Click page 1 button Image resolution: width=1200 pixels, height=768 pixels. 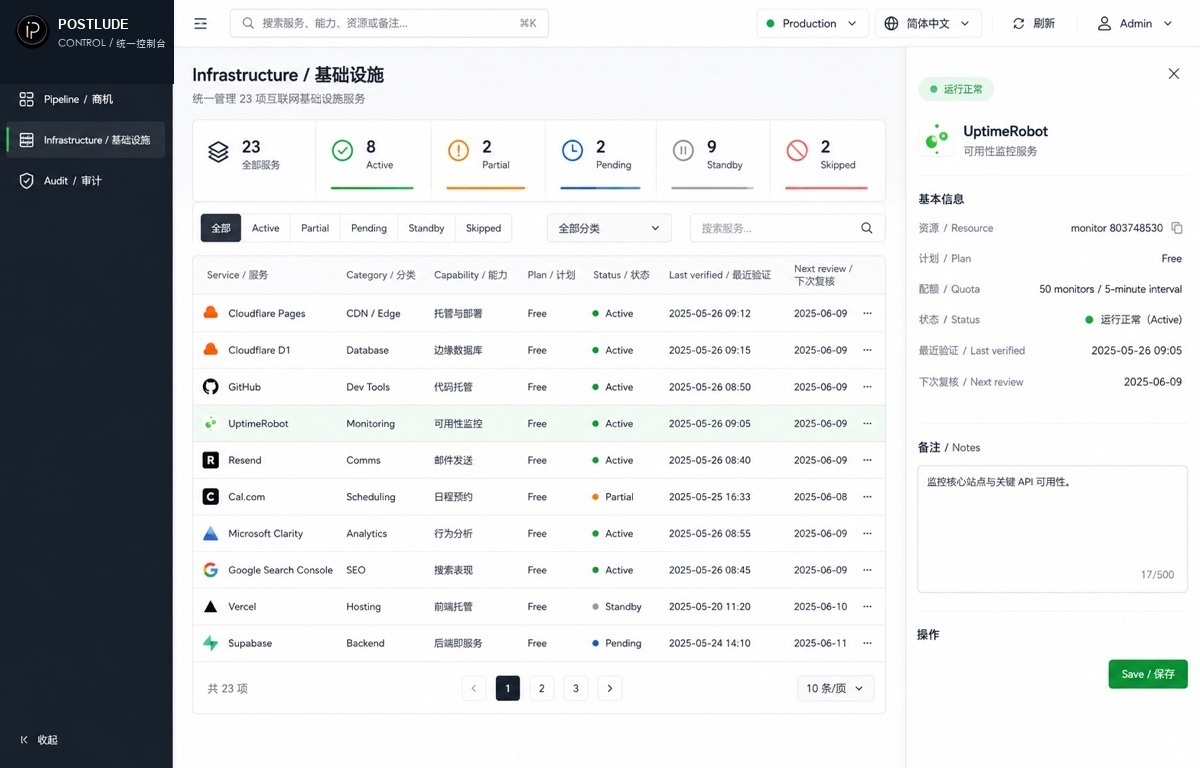tap(508, 688)
